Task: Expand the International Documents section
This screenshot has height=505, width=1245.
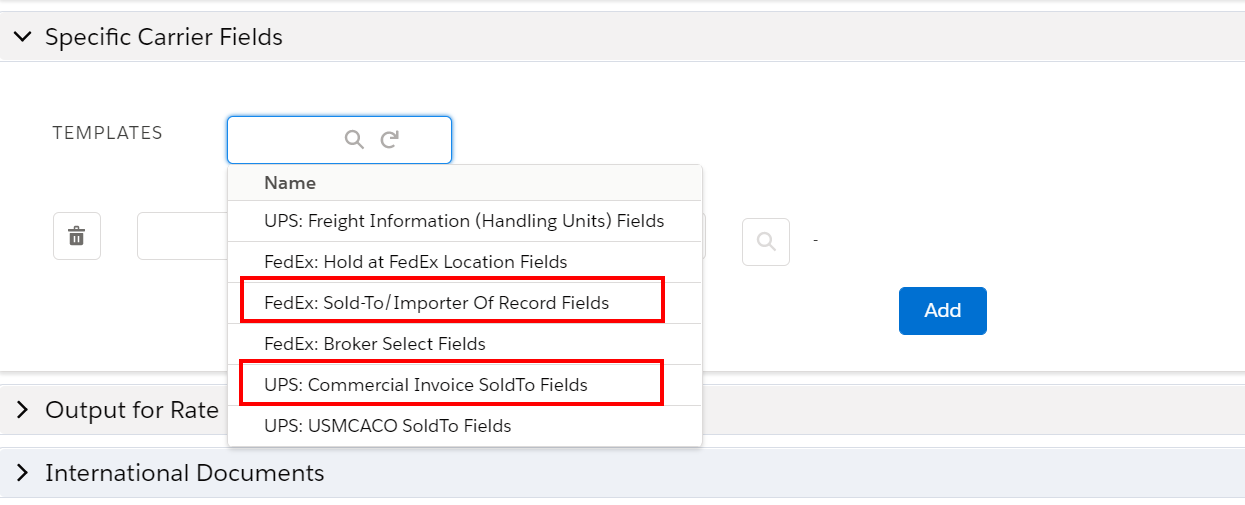Action: tap(22, 473)
